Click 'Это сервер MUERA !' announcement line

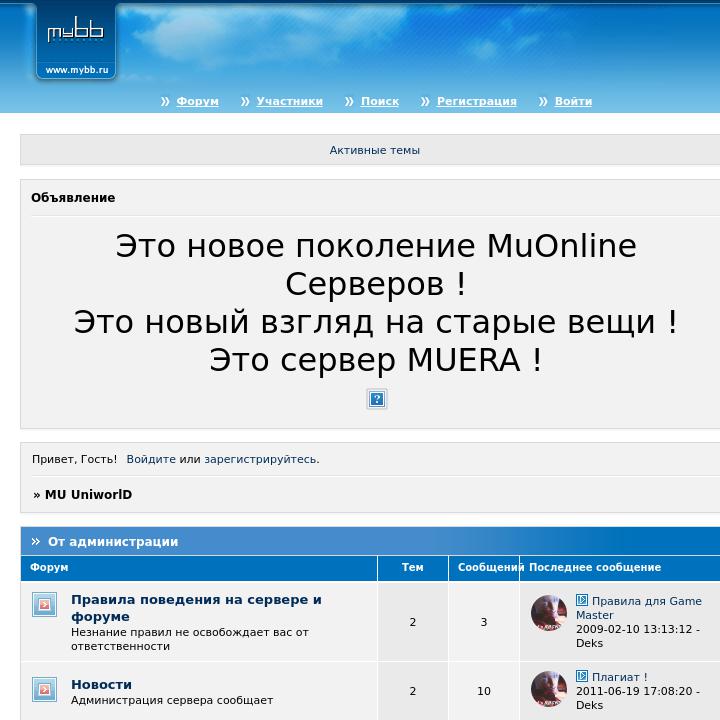pyautogui.click(x=376, y=360)
